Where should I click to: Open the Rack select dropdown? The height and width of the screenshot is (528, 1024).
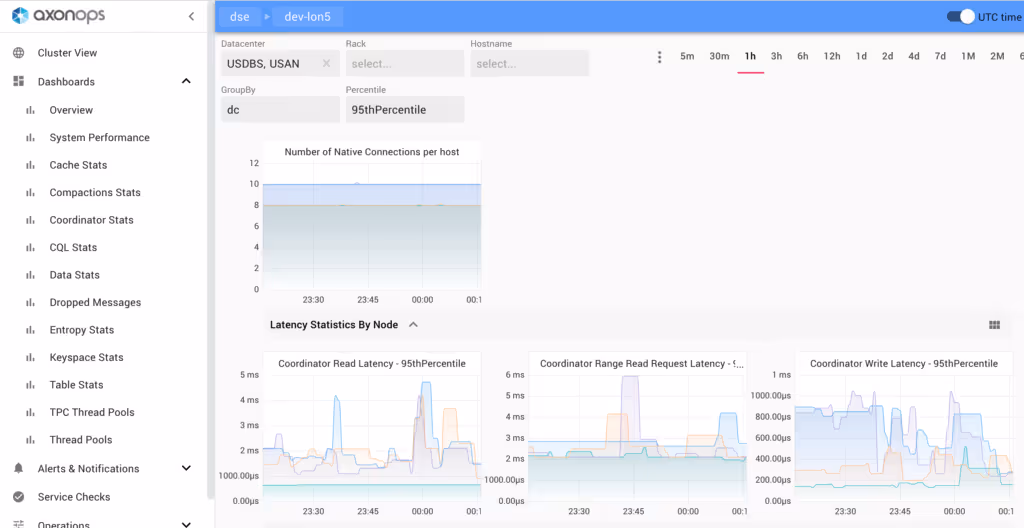(x=405, y=63)
